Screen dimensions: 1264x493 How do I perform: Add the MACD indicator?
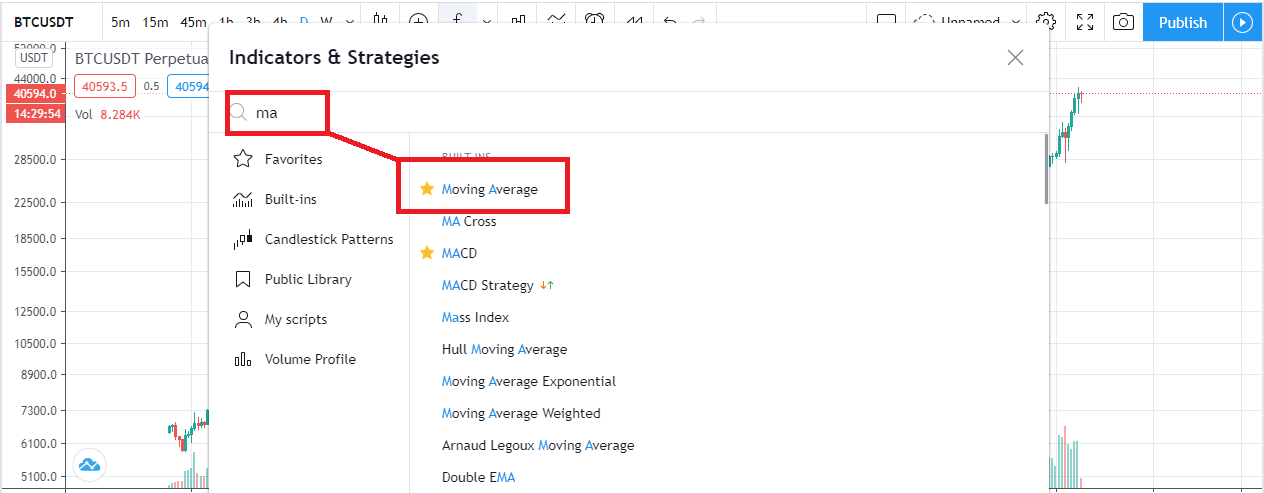point(459,253)
